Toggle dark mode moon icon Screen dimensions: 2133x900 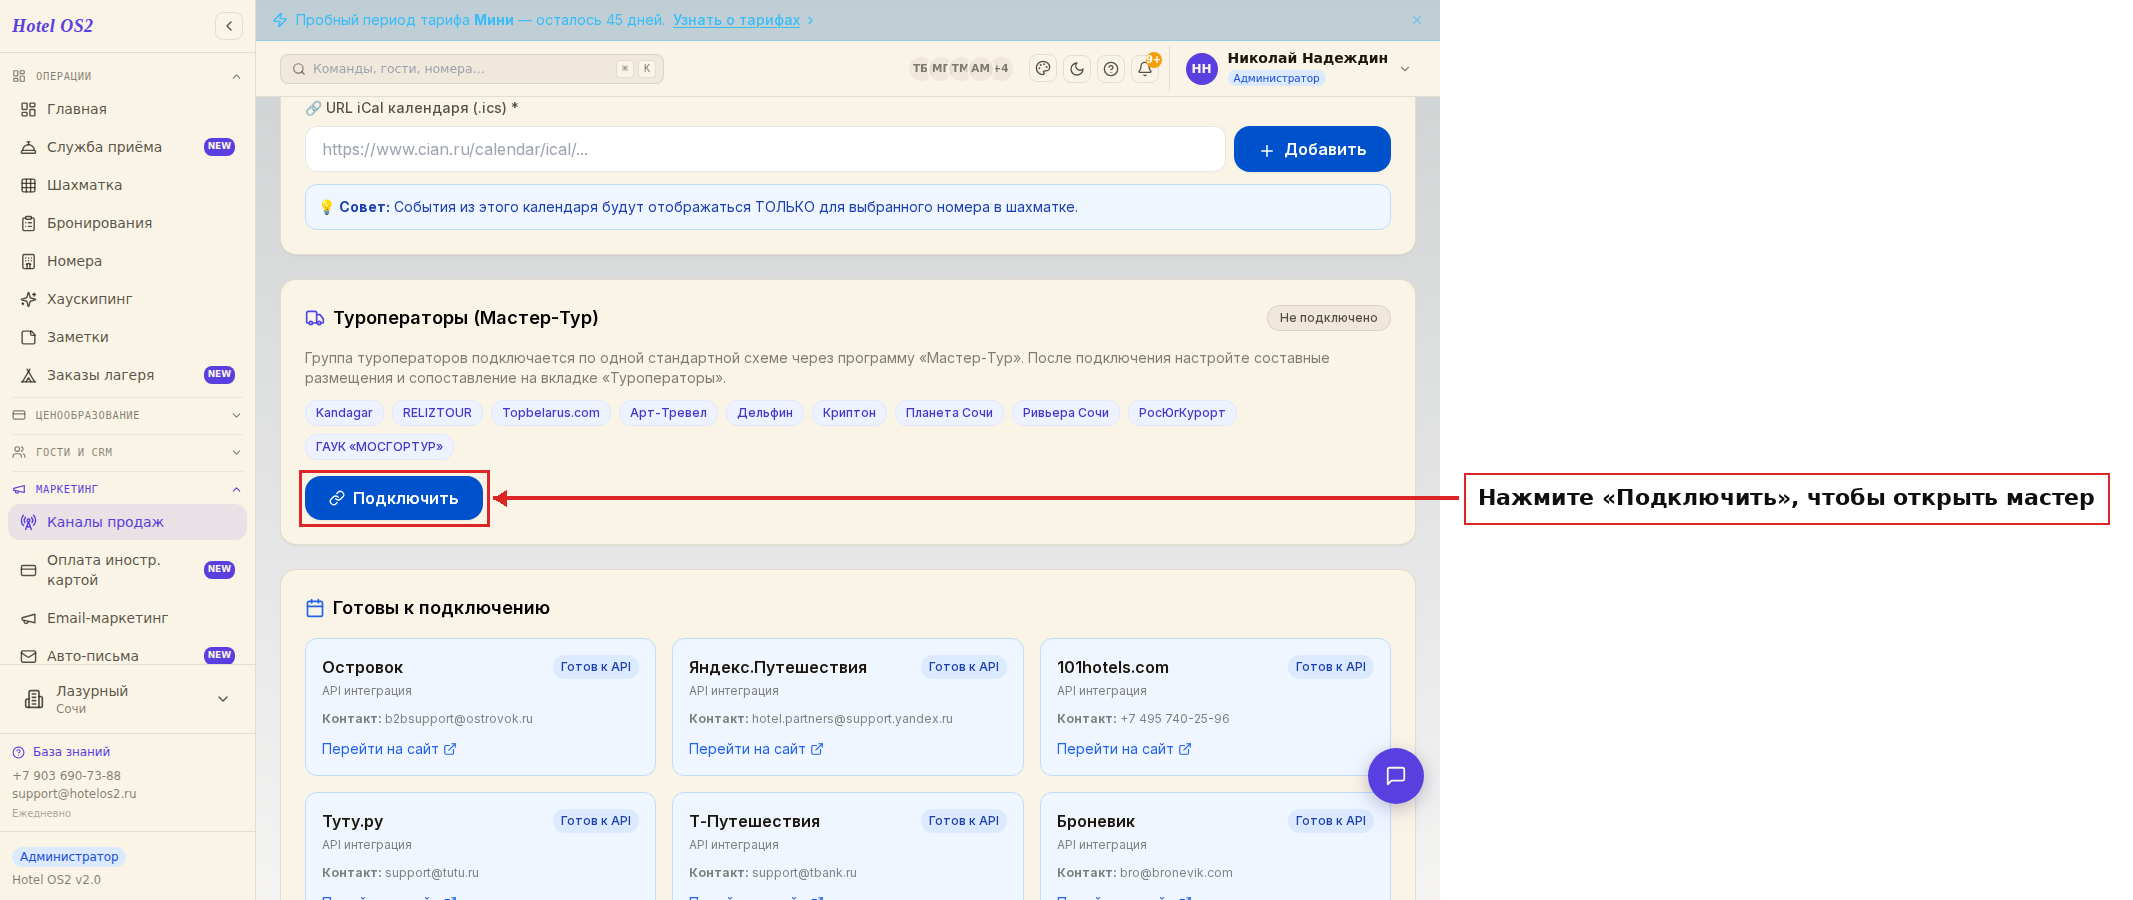(x=1077, y=69)
